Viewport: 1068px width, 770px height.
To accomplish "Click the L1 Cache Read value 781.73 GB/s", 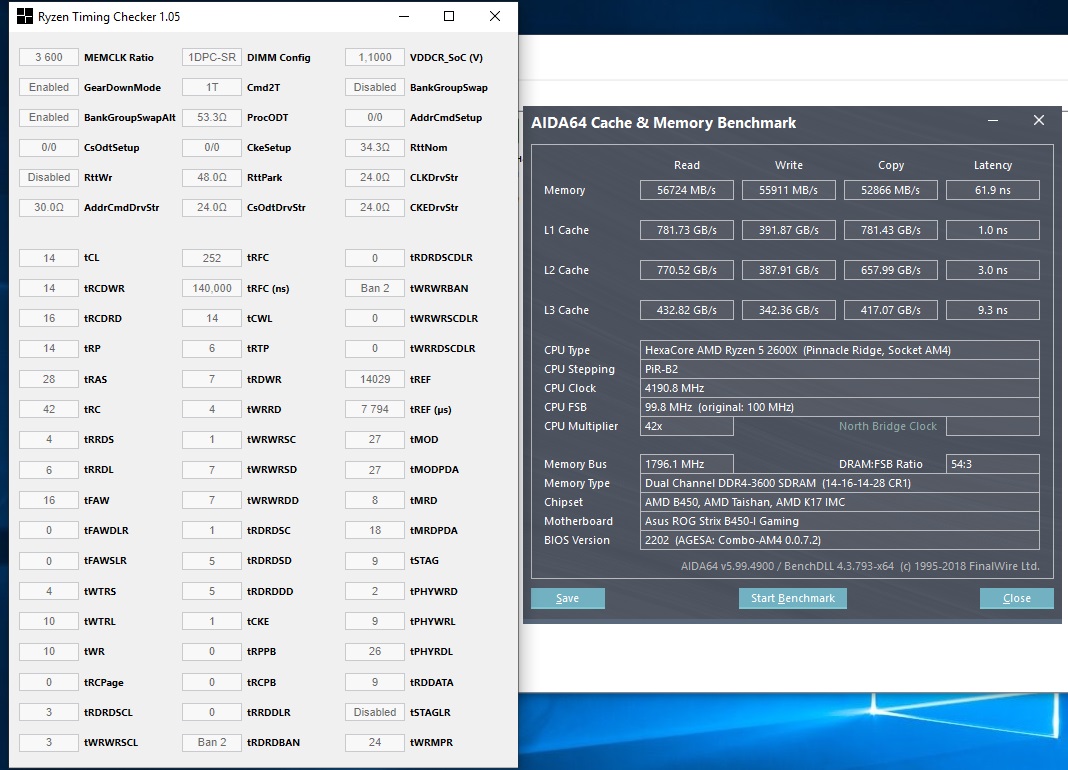I will [x=687, y=230].
